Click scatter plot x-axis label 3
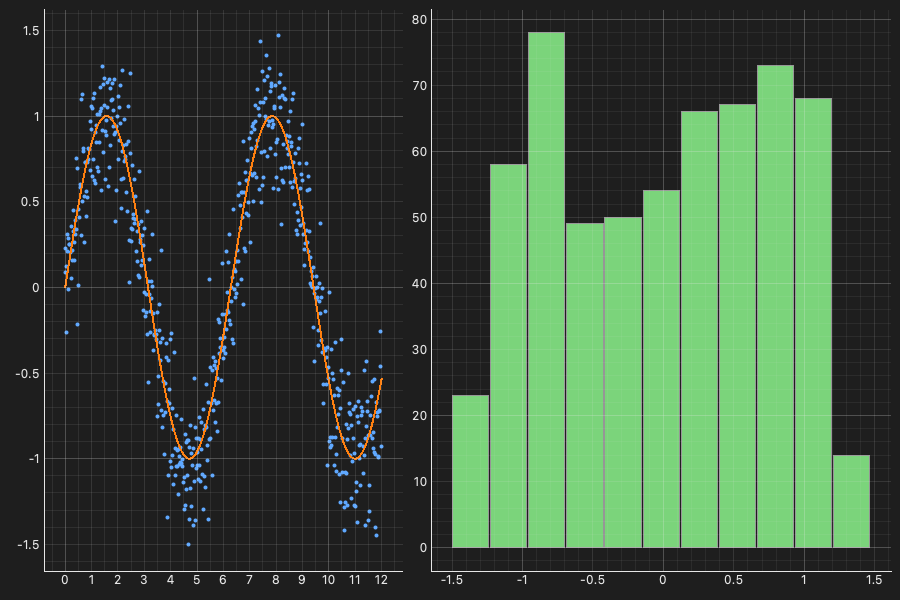 [x=143, y=580]
